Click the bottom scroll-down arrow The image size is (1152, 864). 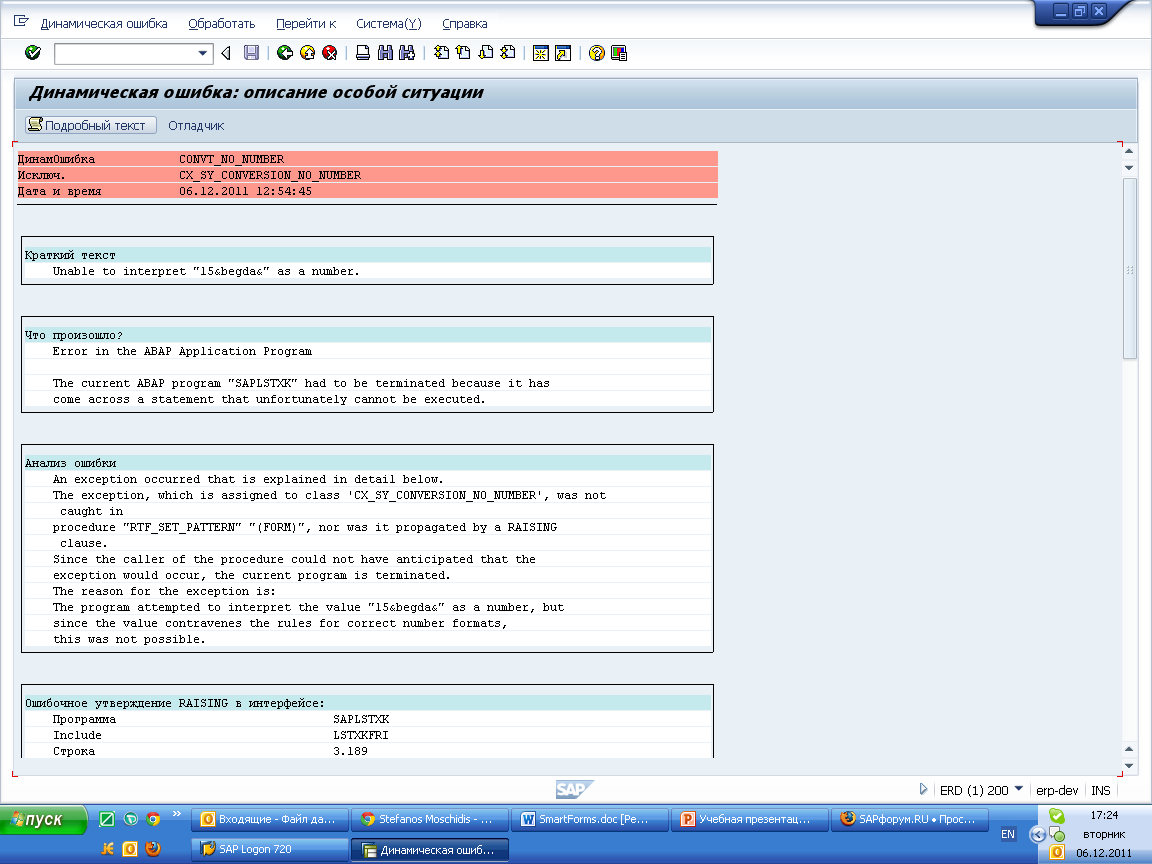tap(1129, 766)
